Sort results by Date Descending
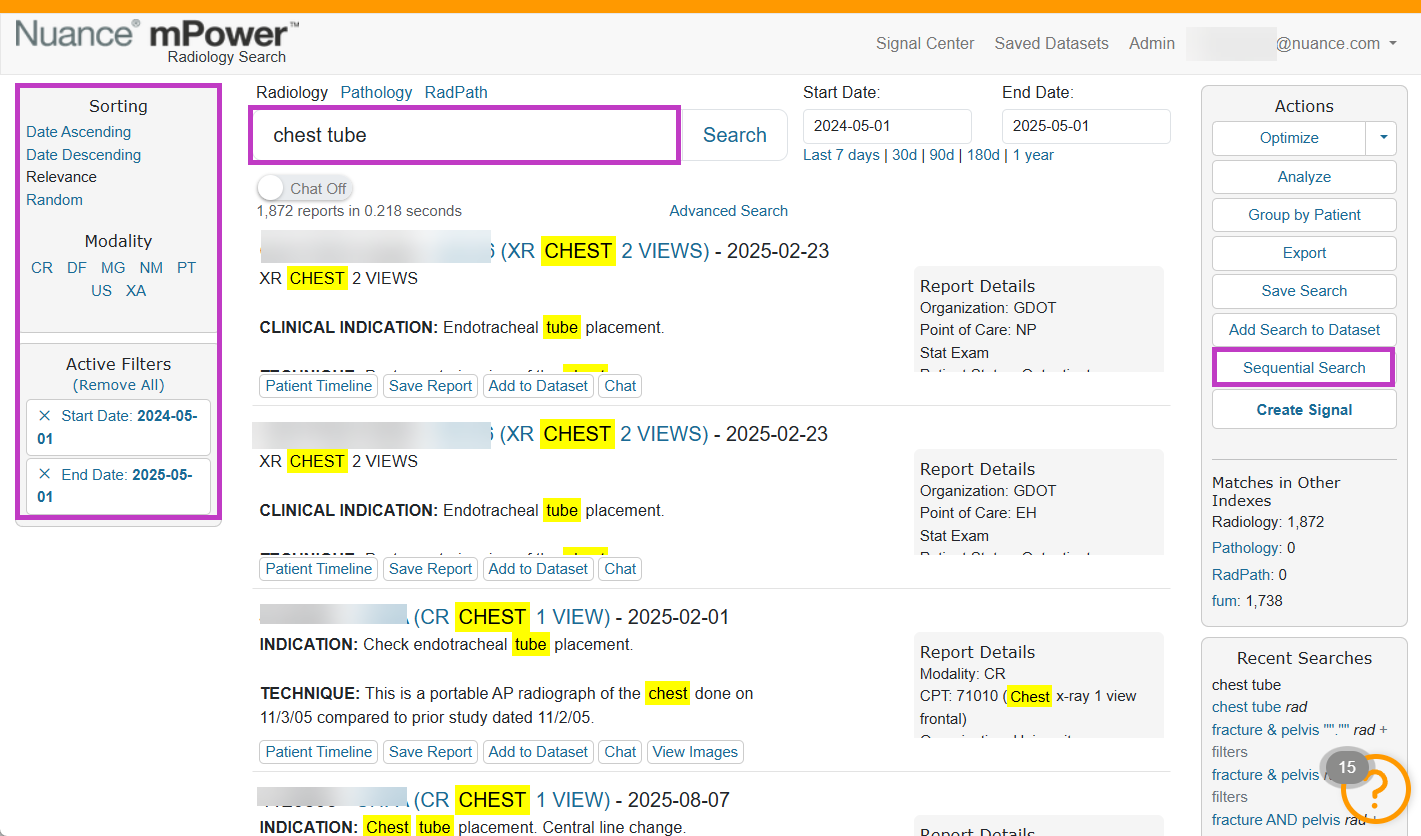This screenshot has height=836, width=1421. pyautogui.click(x=83, y=155)
